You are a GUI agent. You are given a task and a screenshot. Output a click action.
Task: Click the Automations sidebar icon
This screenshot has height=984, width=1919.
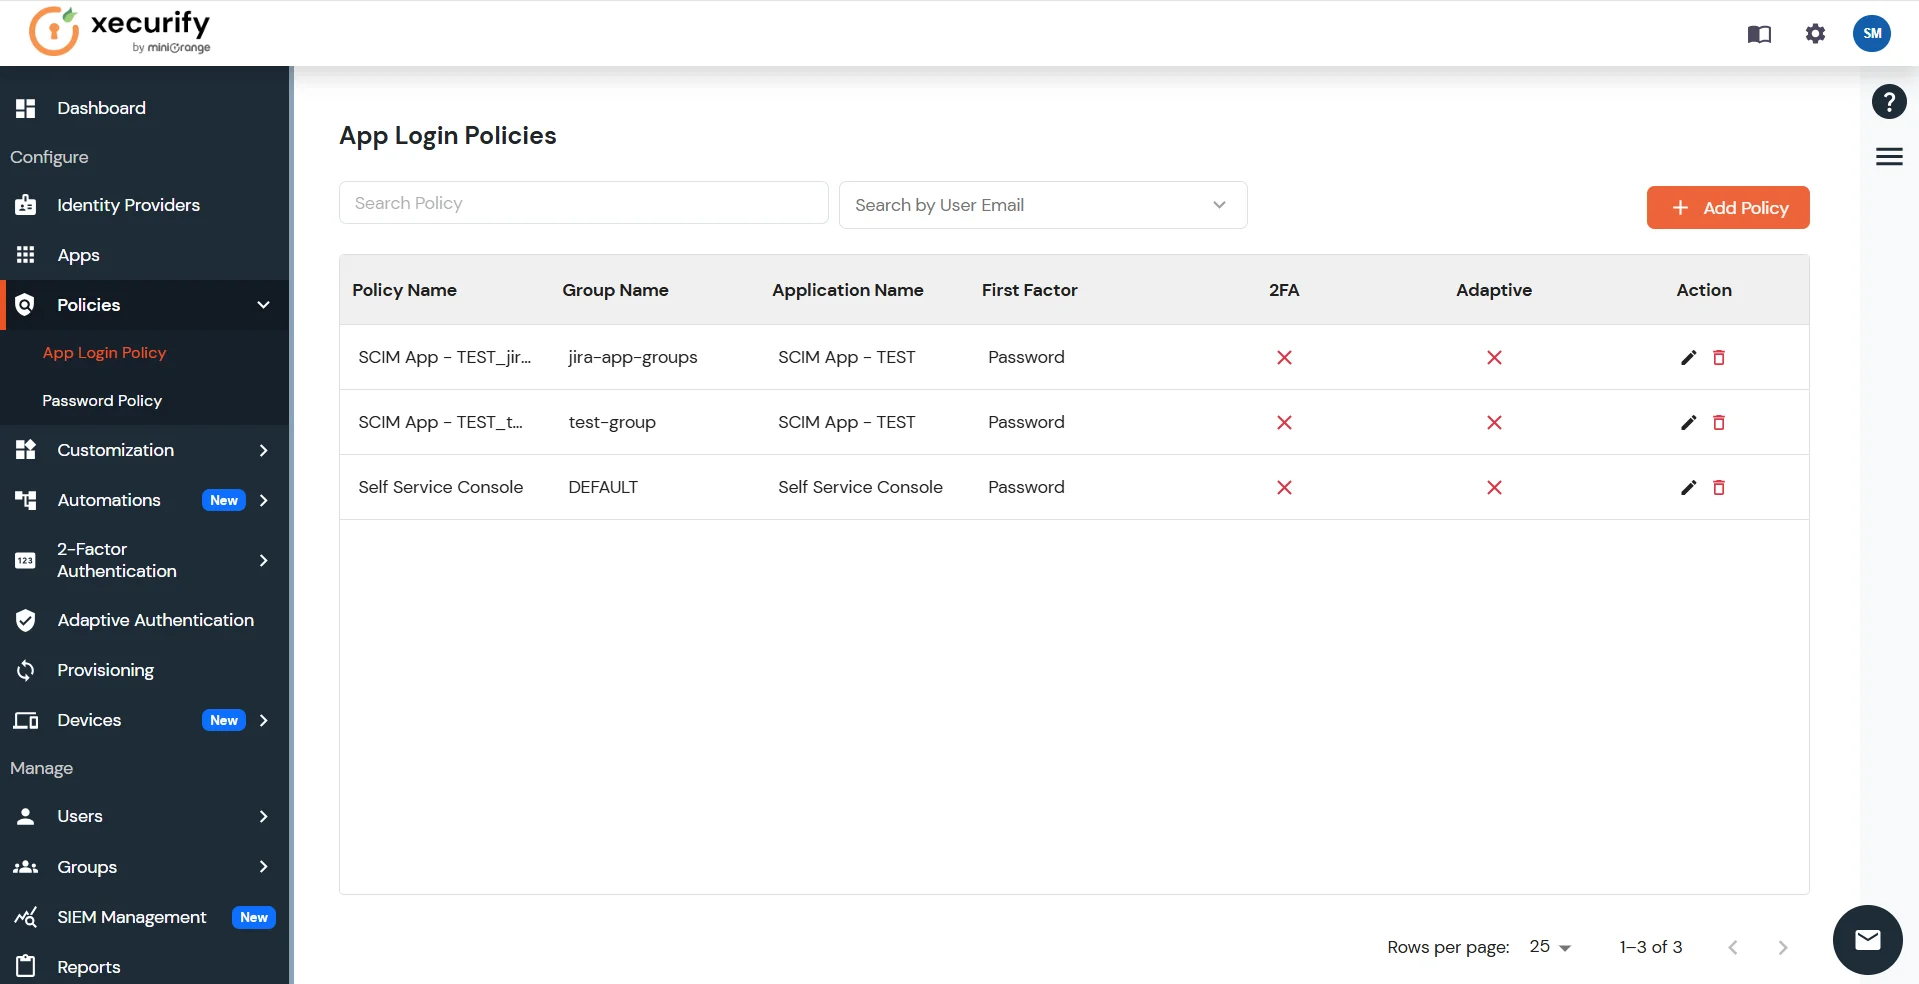tap(26, 500)
